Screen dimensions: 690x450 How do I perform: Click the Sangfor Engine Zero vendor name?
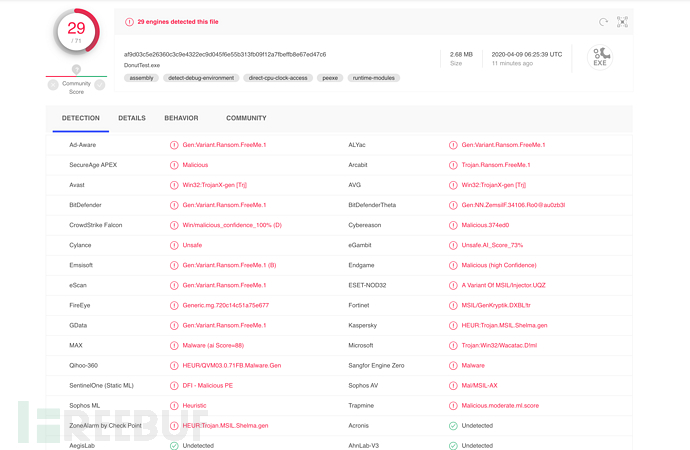point(376,366)
